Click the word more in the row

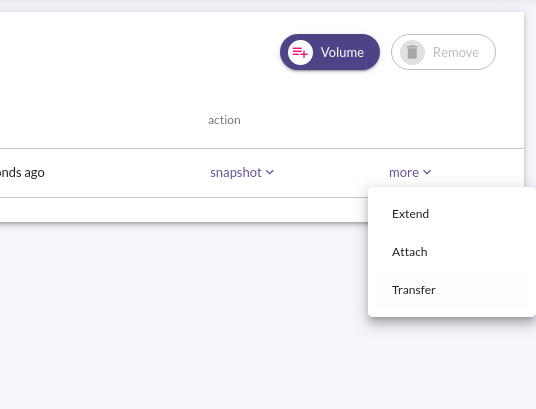404,172
